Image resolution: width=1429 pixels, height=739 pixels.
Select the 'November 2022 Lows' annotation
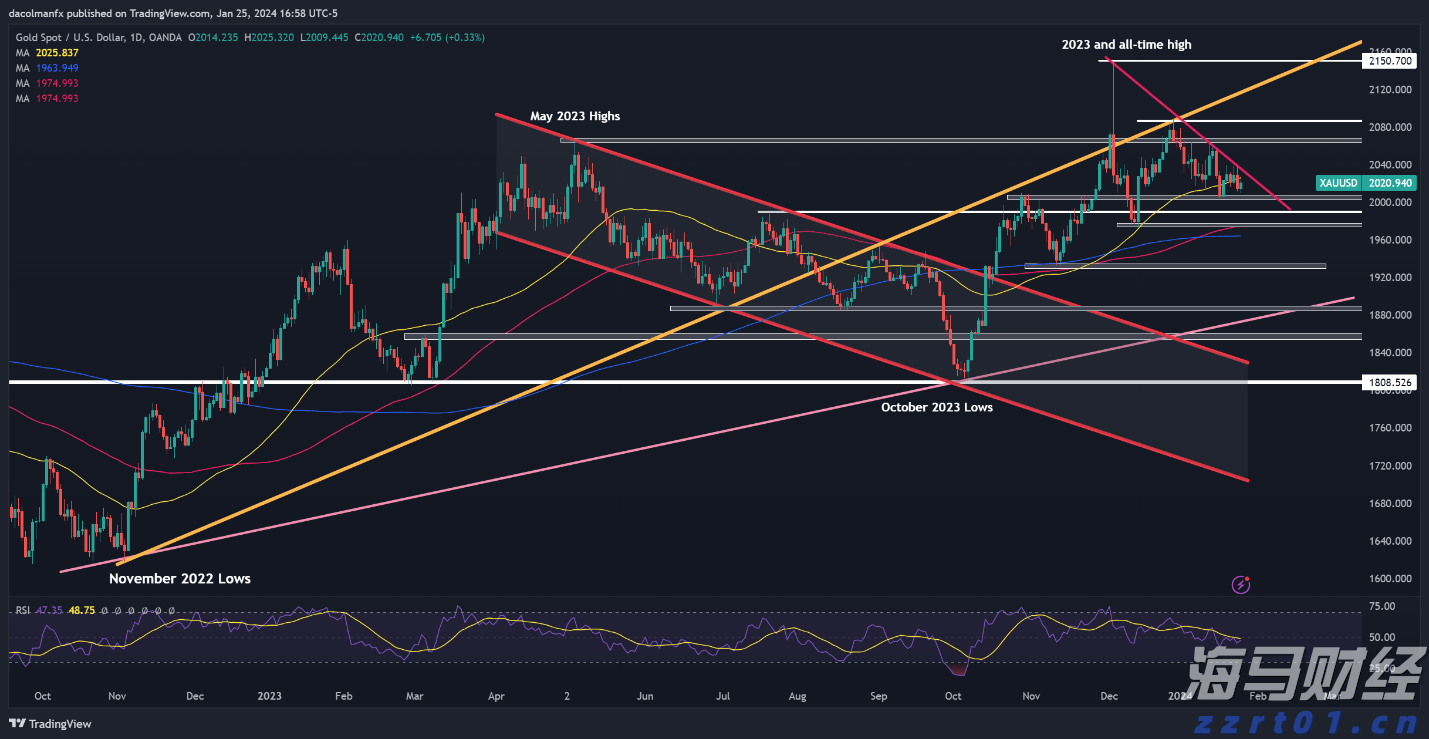pyautogui.click(x=179, y=578)
